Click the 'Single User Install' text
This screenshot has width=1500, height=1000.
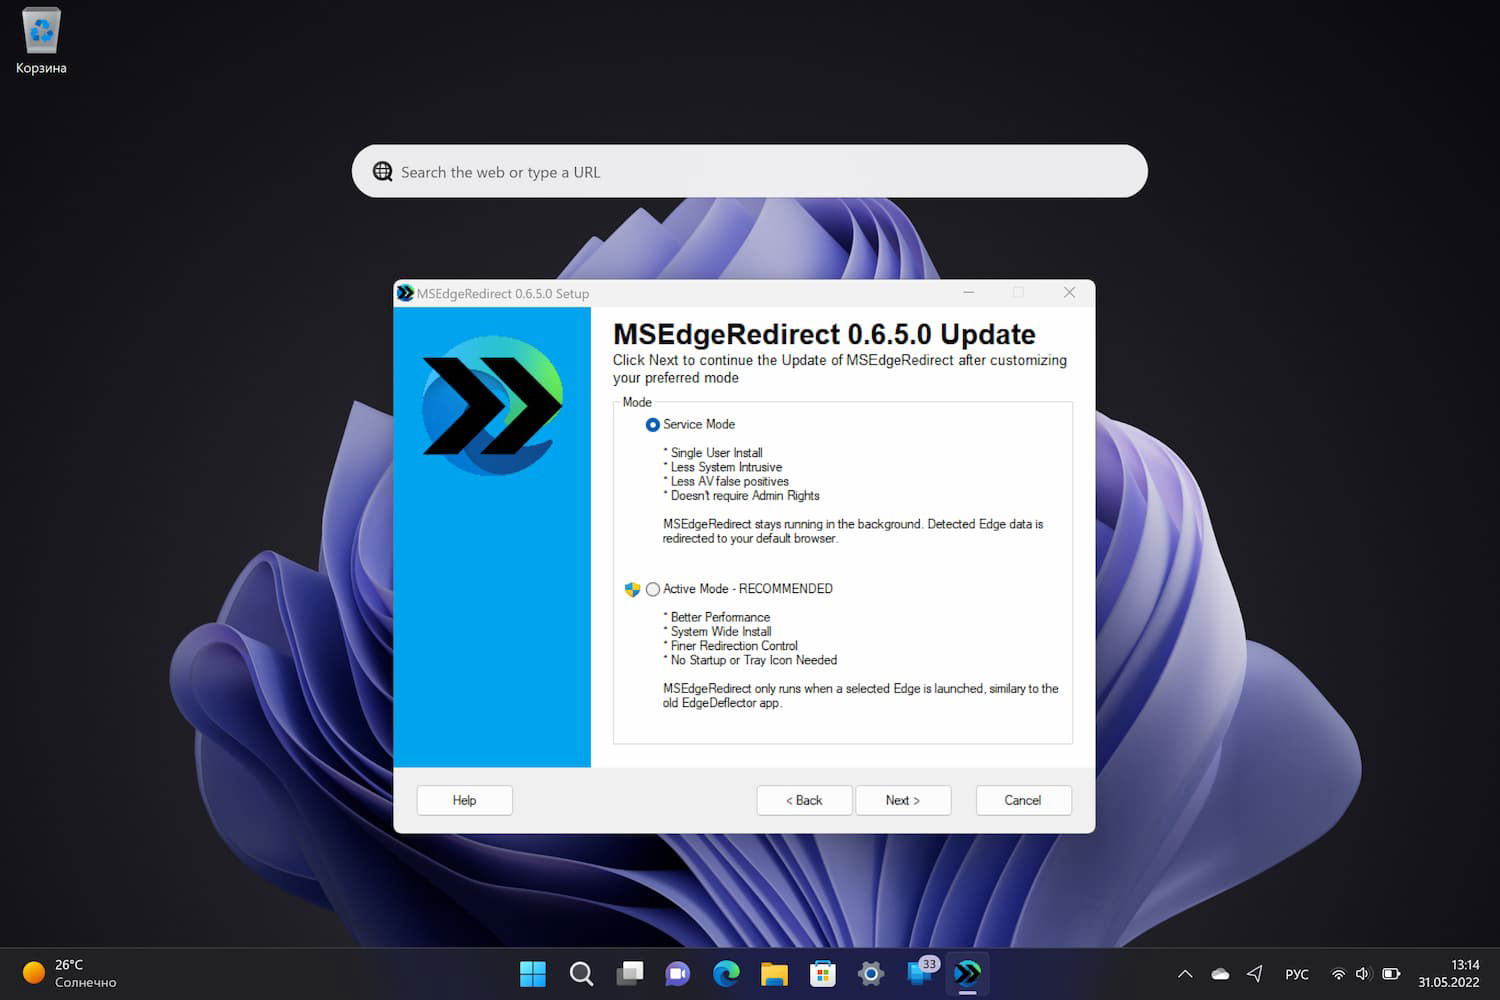[717, 453]
